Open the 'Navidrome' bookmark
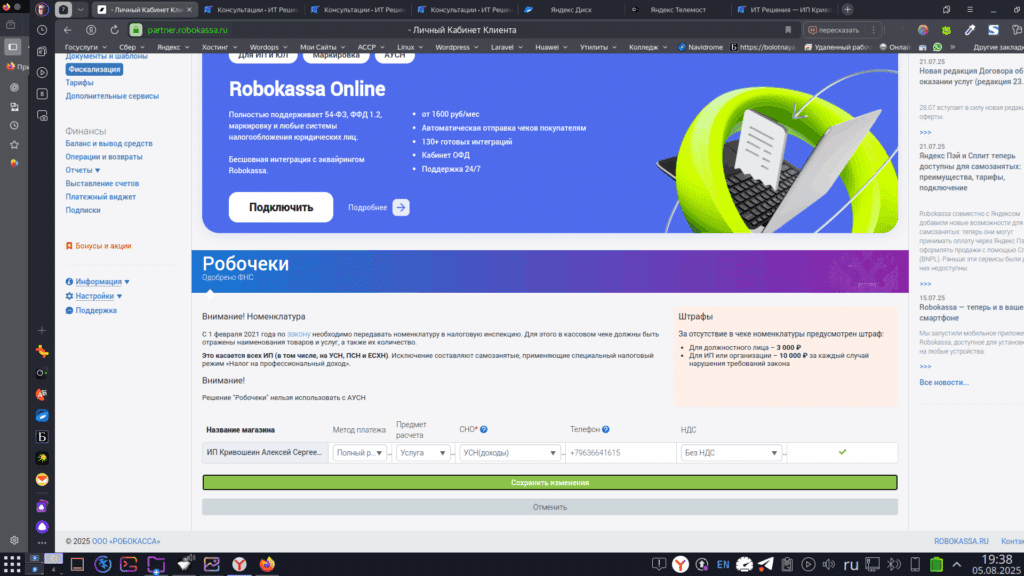This screenshot has width=1024, height=576. coord(701,47)
